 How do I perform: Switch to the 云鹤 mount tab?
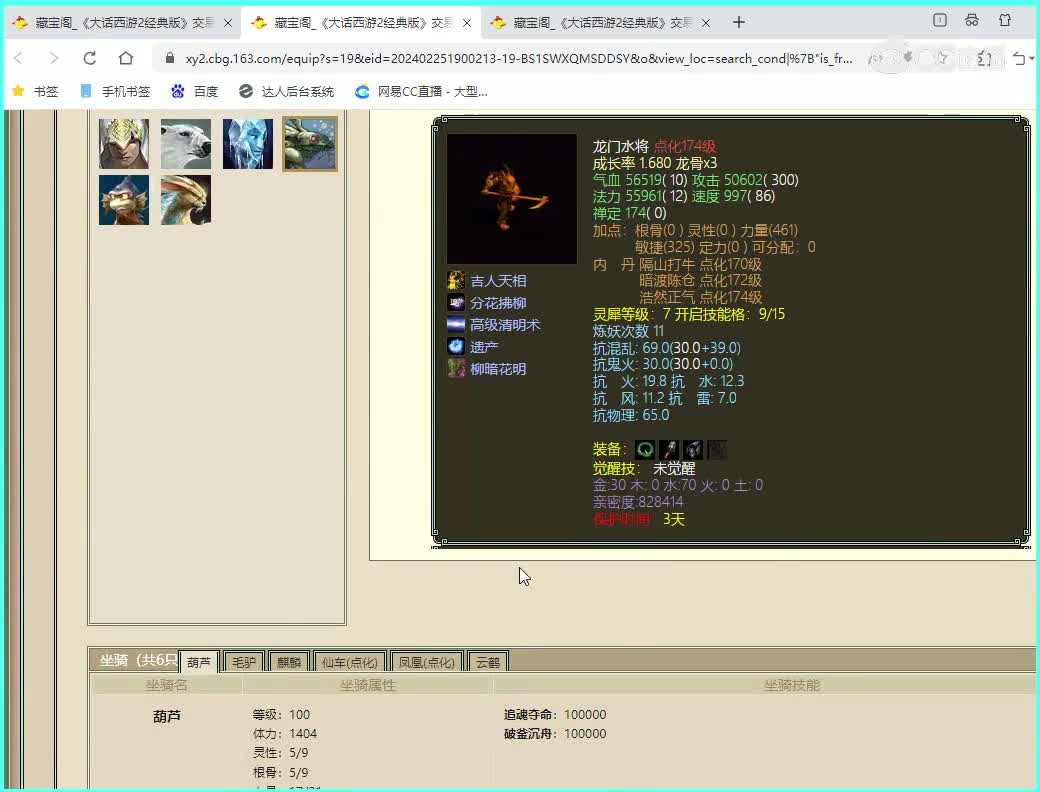(x=488, y=662)
